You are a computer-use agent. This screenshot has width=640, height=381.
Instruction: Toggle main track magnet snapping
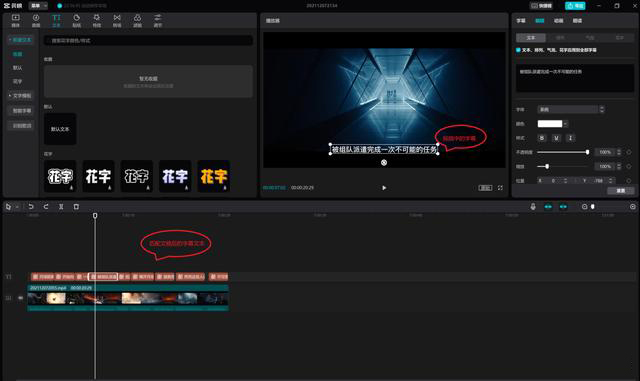548,207
